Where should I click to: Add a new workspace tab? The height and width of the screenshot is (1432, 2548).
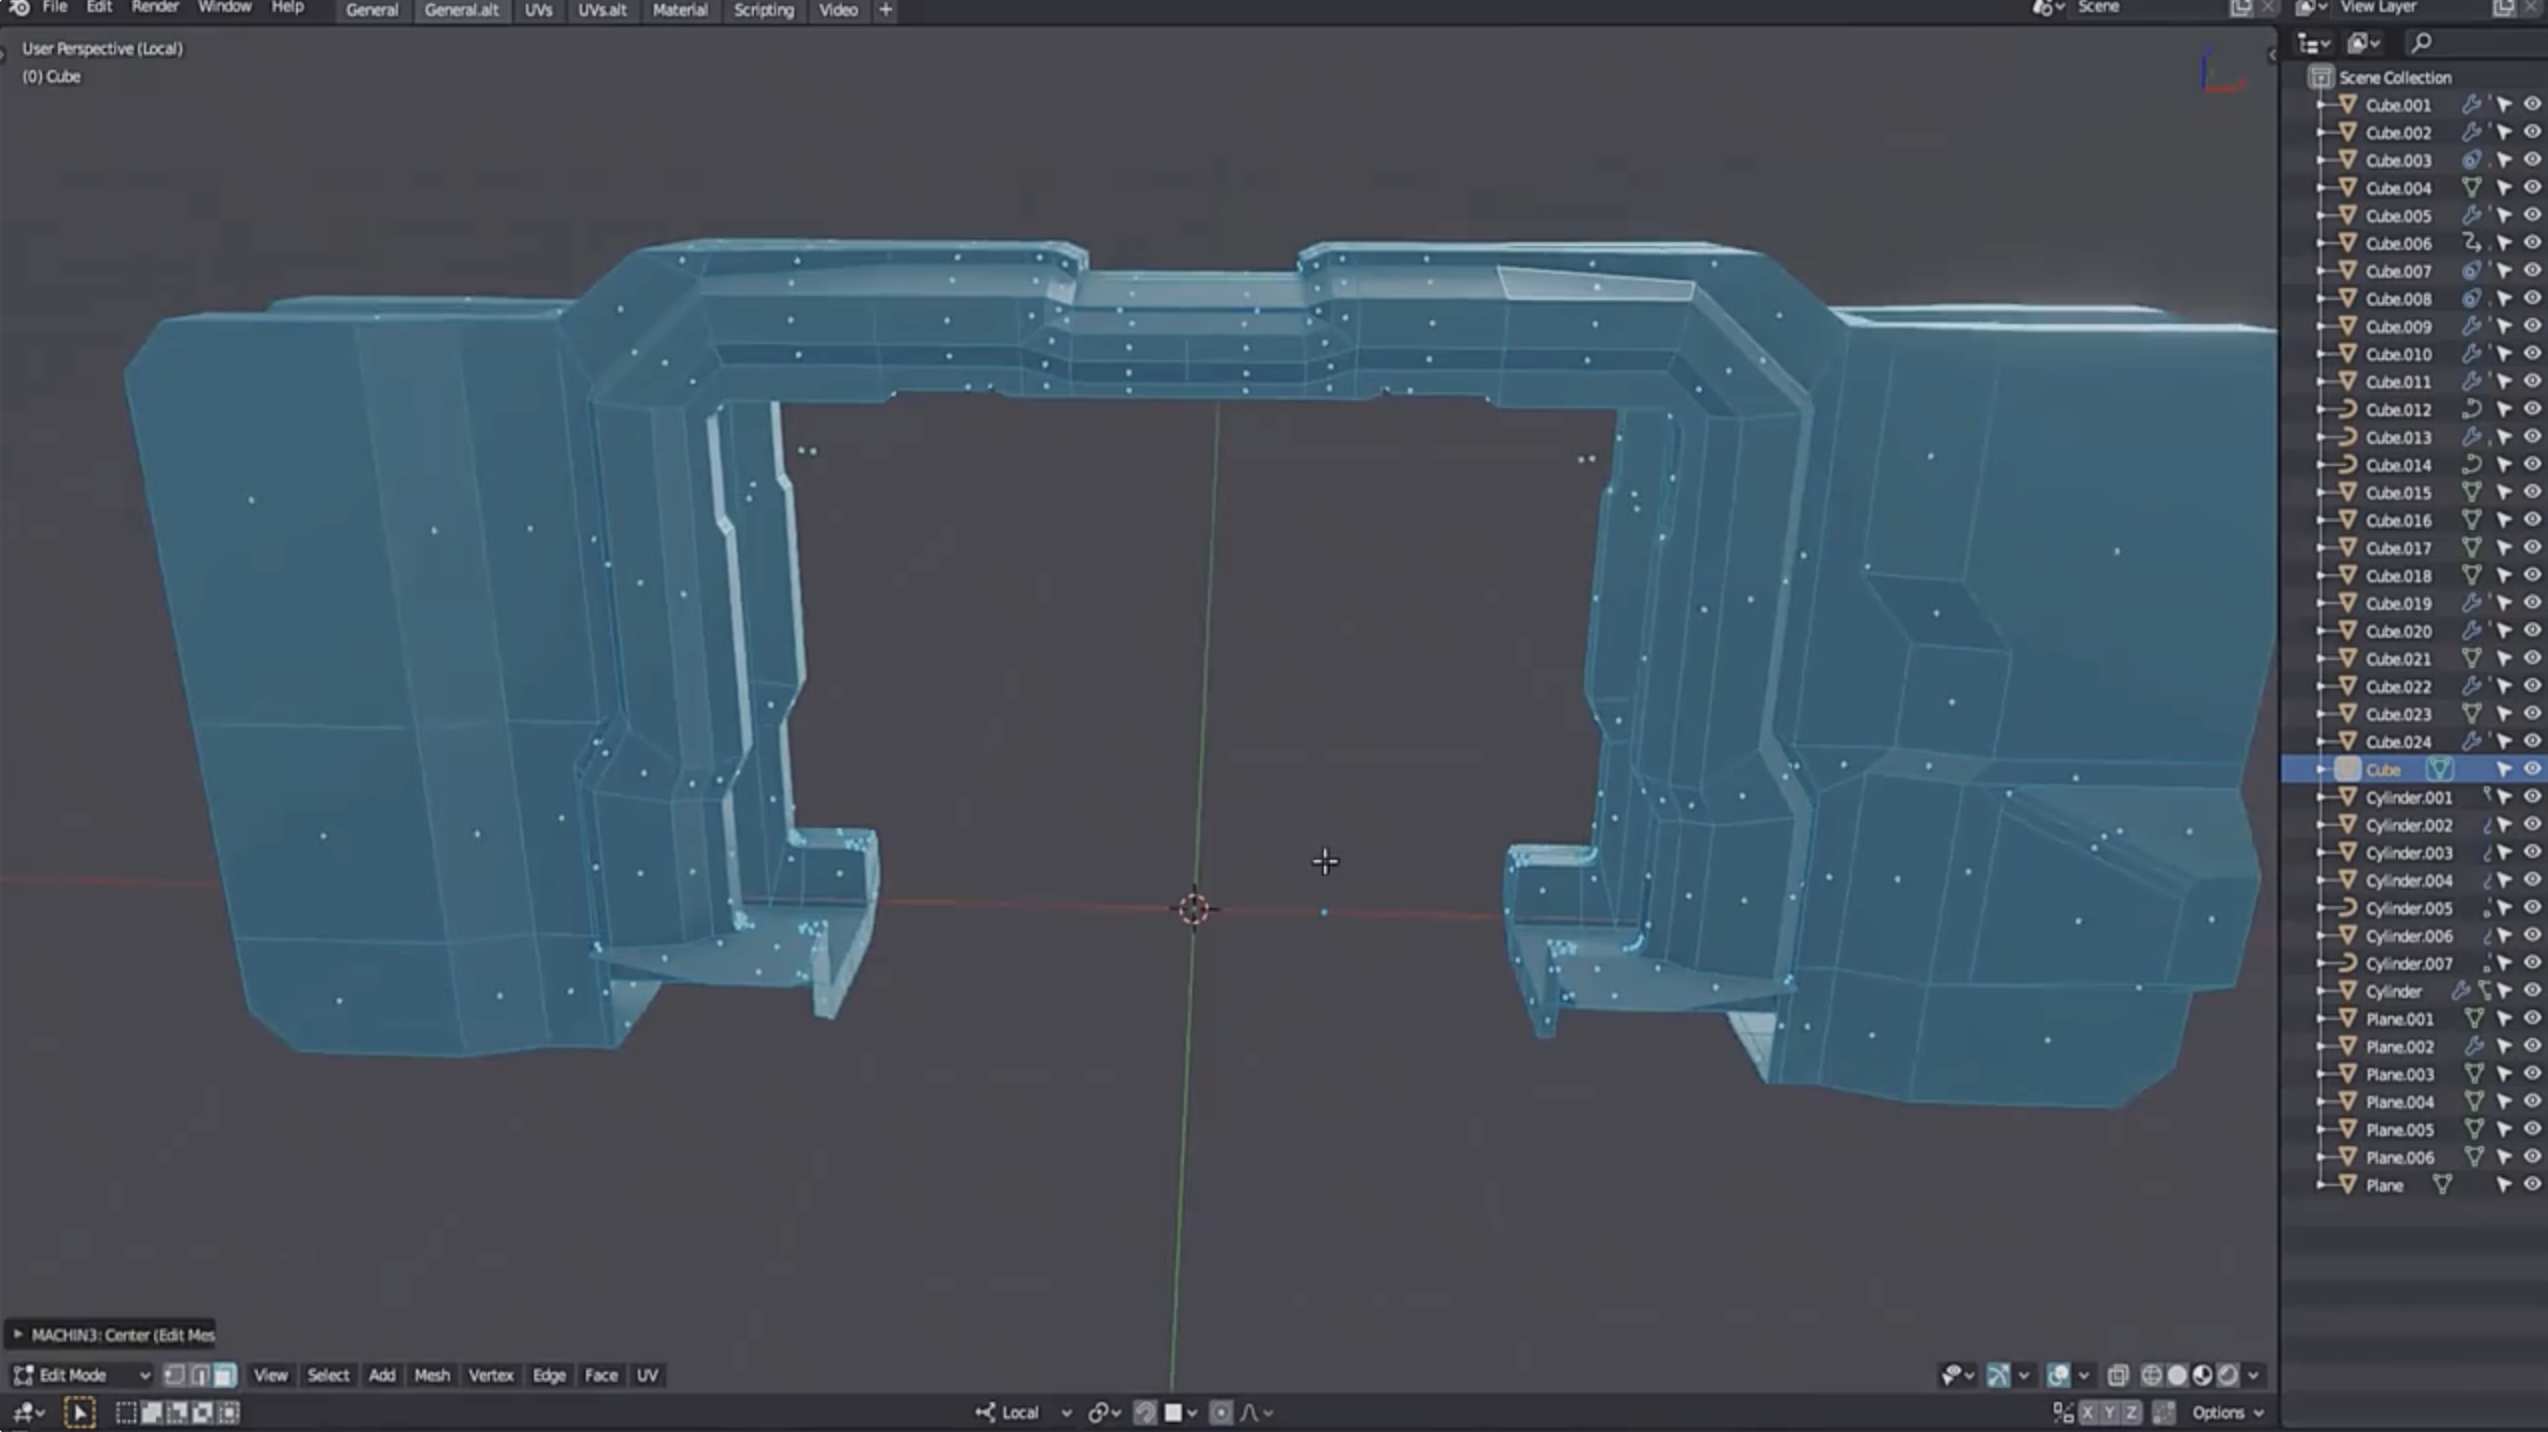(x=885, y=10)
